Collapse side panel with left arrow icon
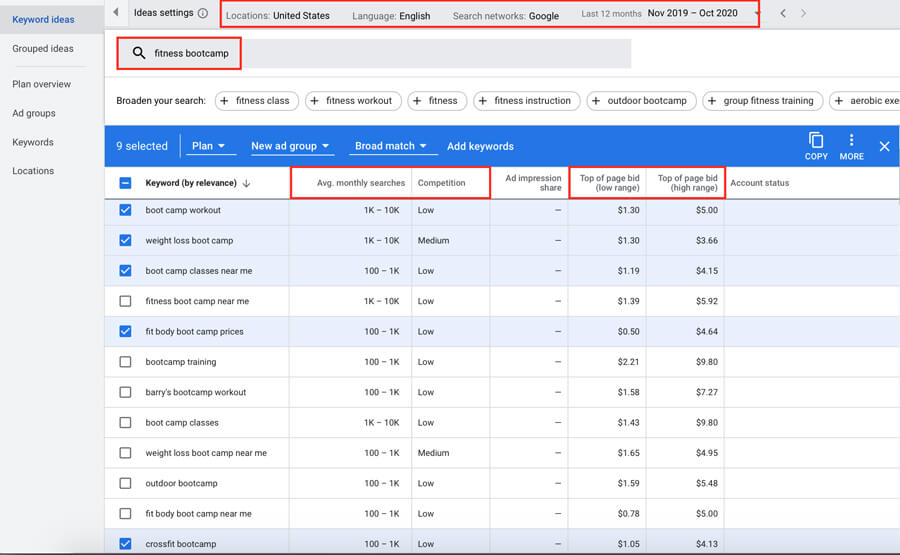900x555 pixels. [116, 12]
